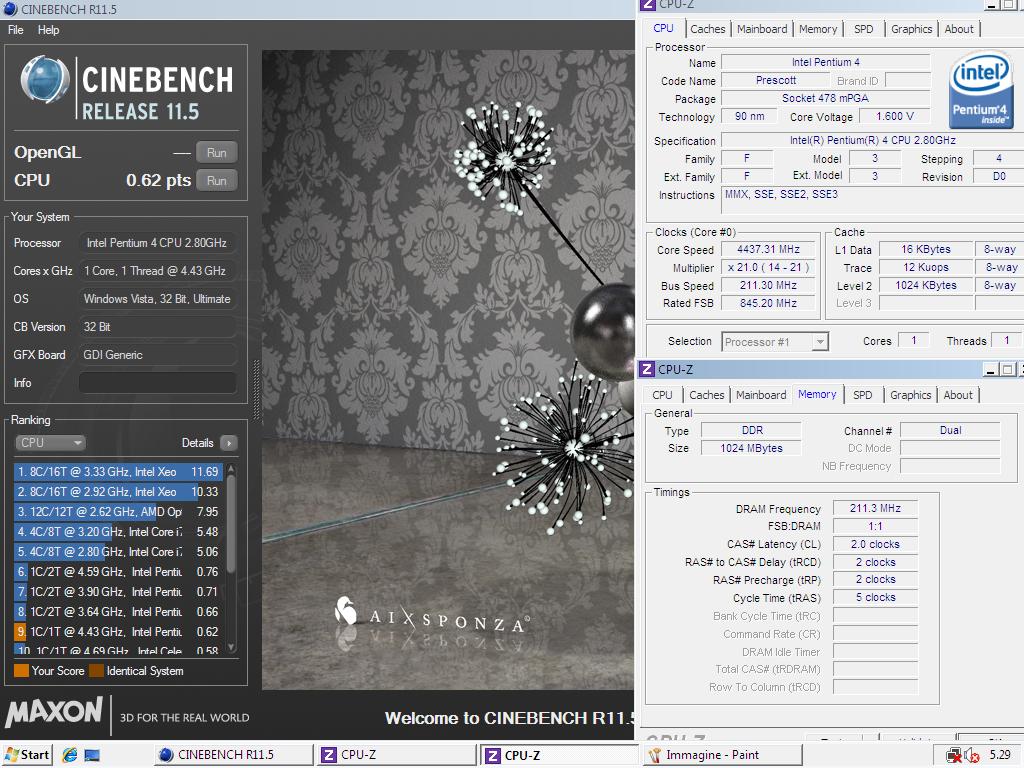
Task: Select ranking entry 12C/12T @ 2.62 GHz AMD
Action: coord(118,511)
